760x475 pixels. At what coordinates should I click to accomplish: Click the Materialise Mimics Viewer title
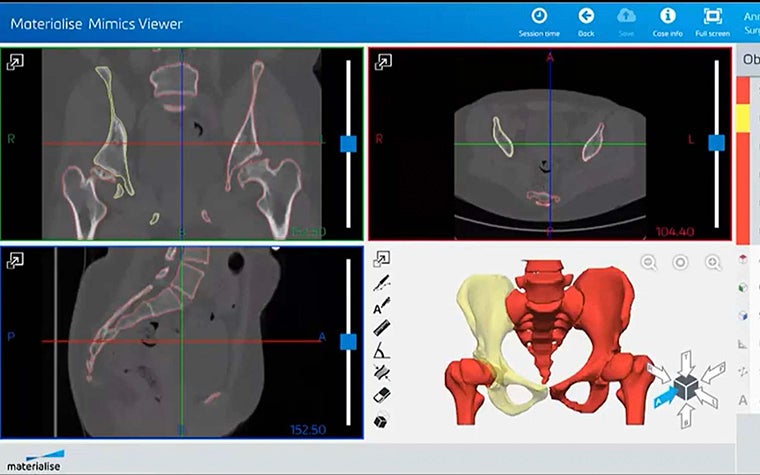point(96,24)
